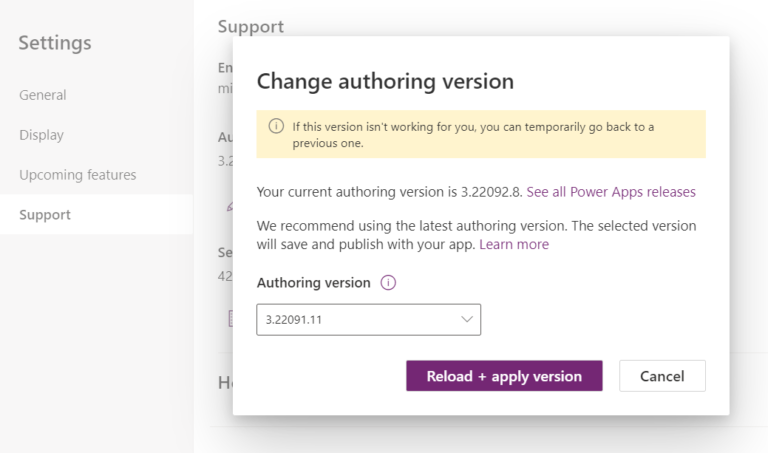Cancel the change authoring version dialog
Screen dimensions: 768x453
(662, 376)
